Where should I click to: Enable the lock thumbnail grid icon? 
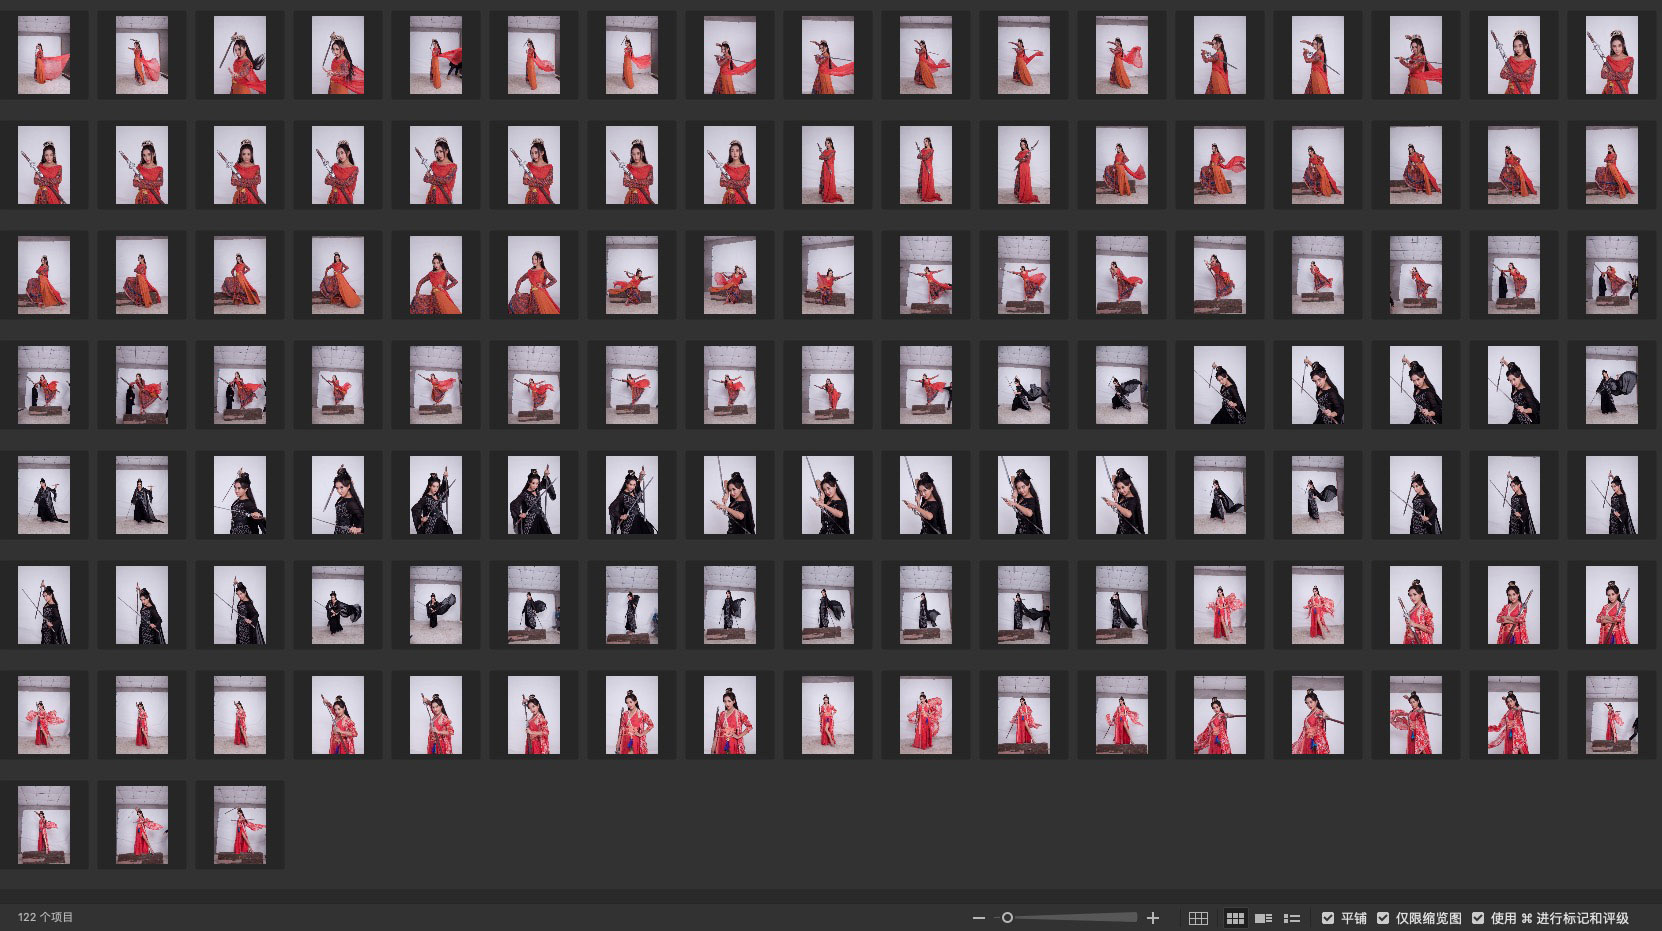pyautogui.click(x=1198, y=918)
